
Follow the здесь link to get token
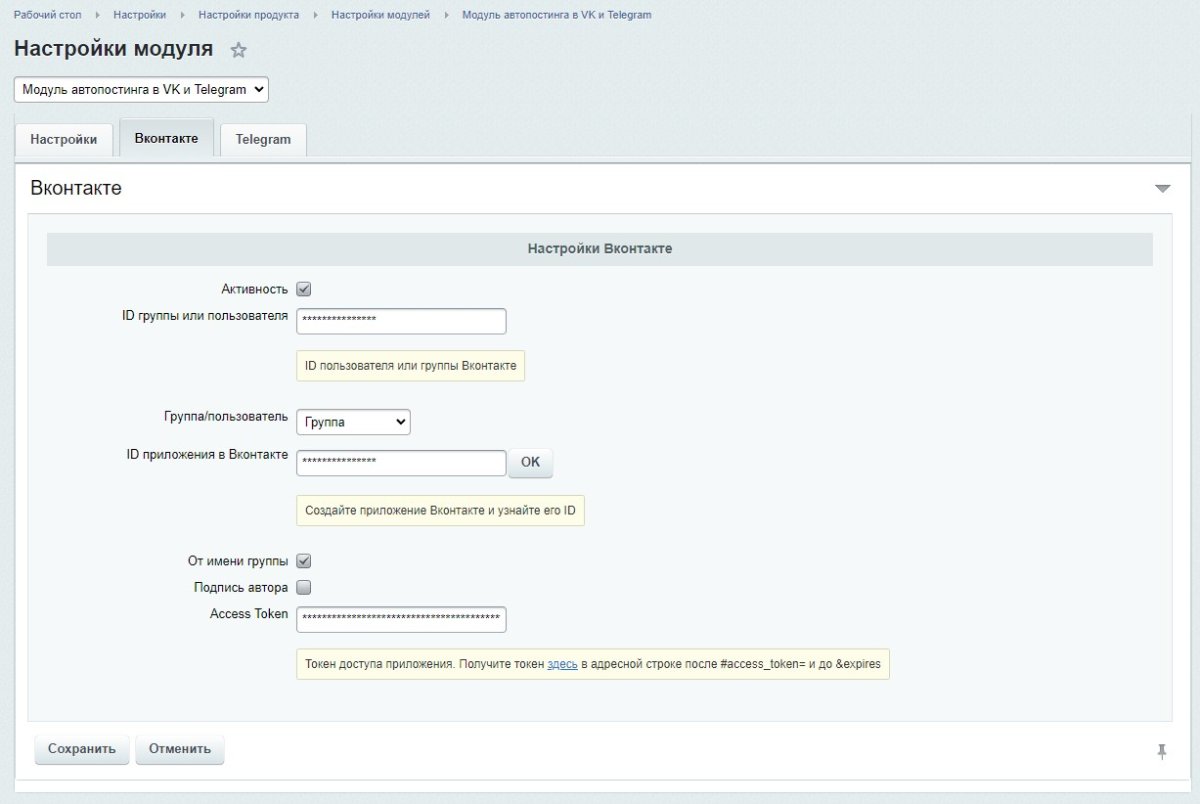pos(562,664)
